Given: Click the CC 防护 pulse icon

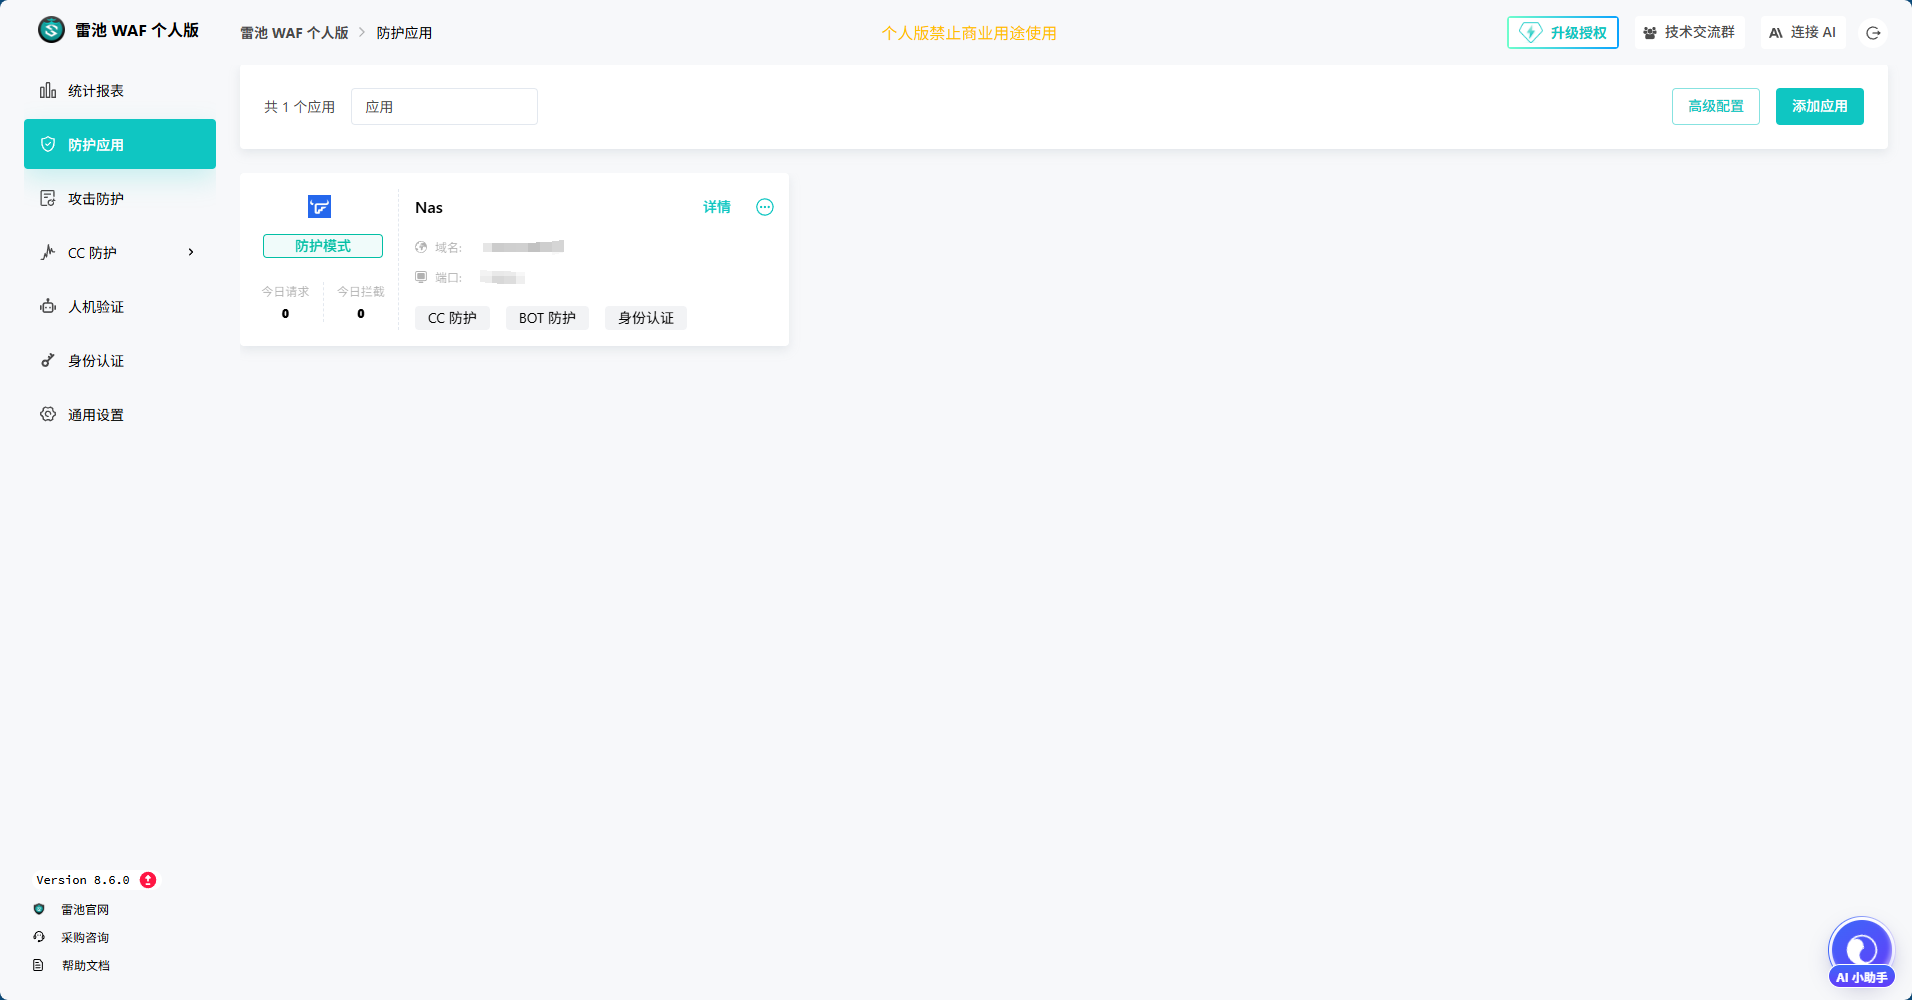Looking at the screenshot, I should 48,252.
